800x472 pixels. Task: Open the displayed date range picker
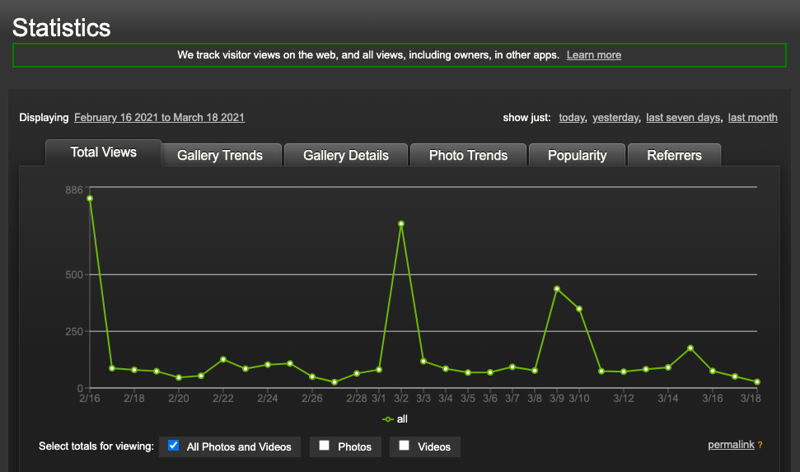pos(159,117)
